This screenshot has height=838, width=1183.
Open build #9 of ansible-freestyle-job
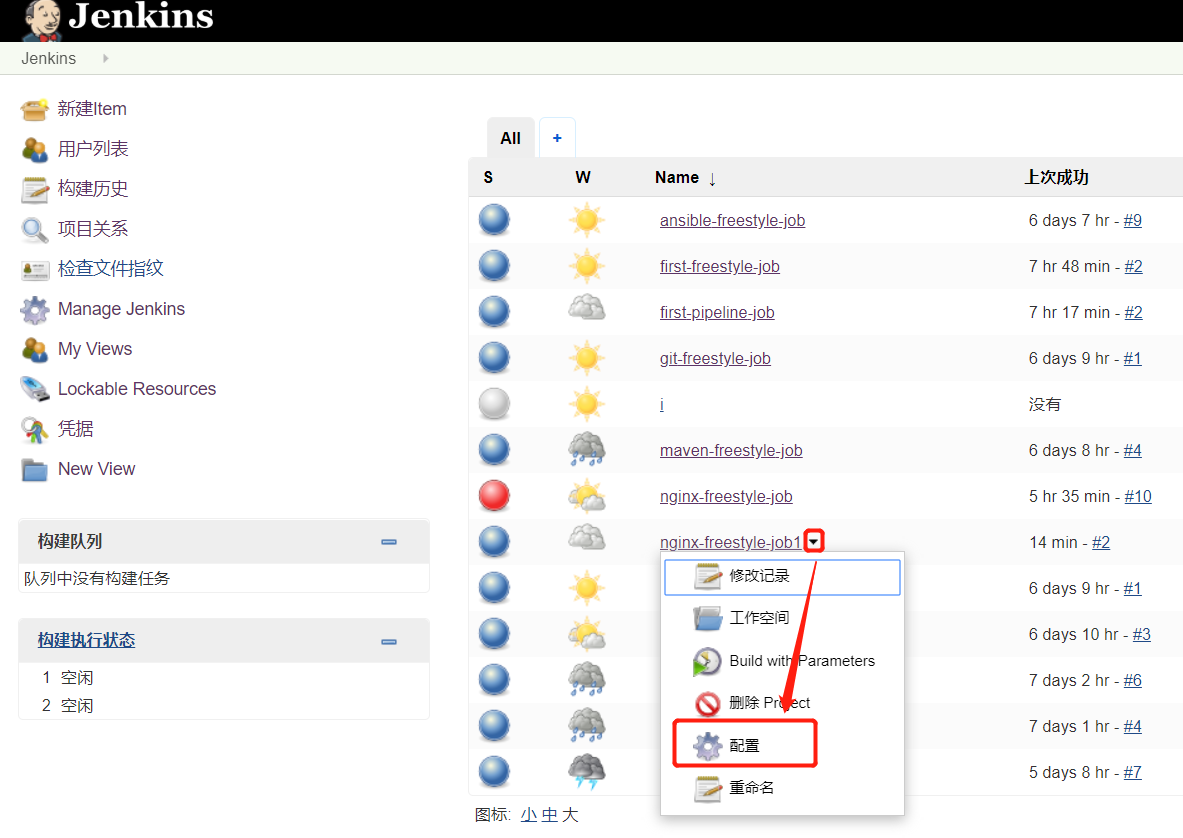(x=1132, y=220)
